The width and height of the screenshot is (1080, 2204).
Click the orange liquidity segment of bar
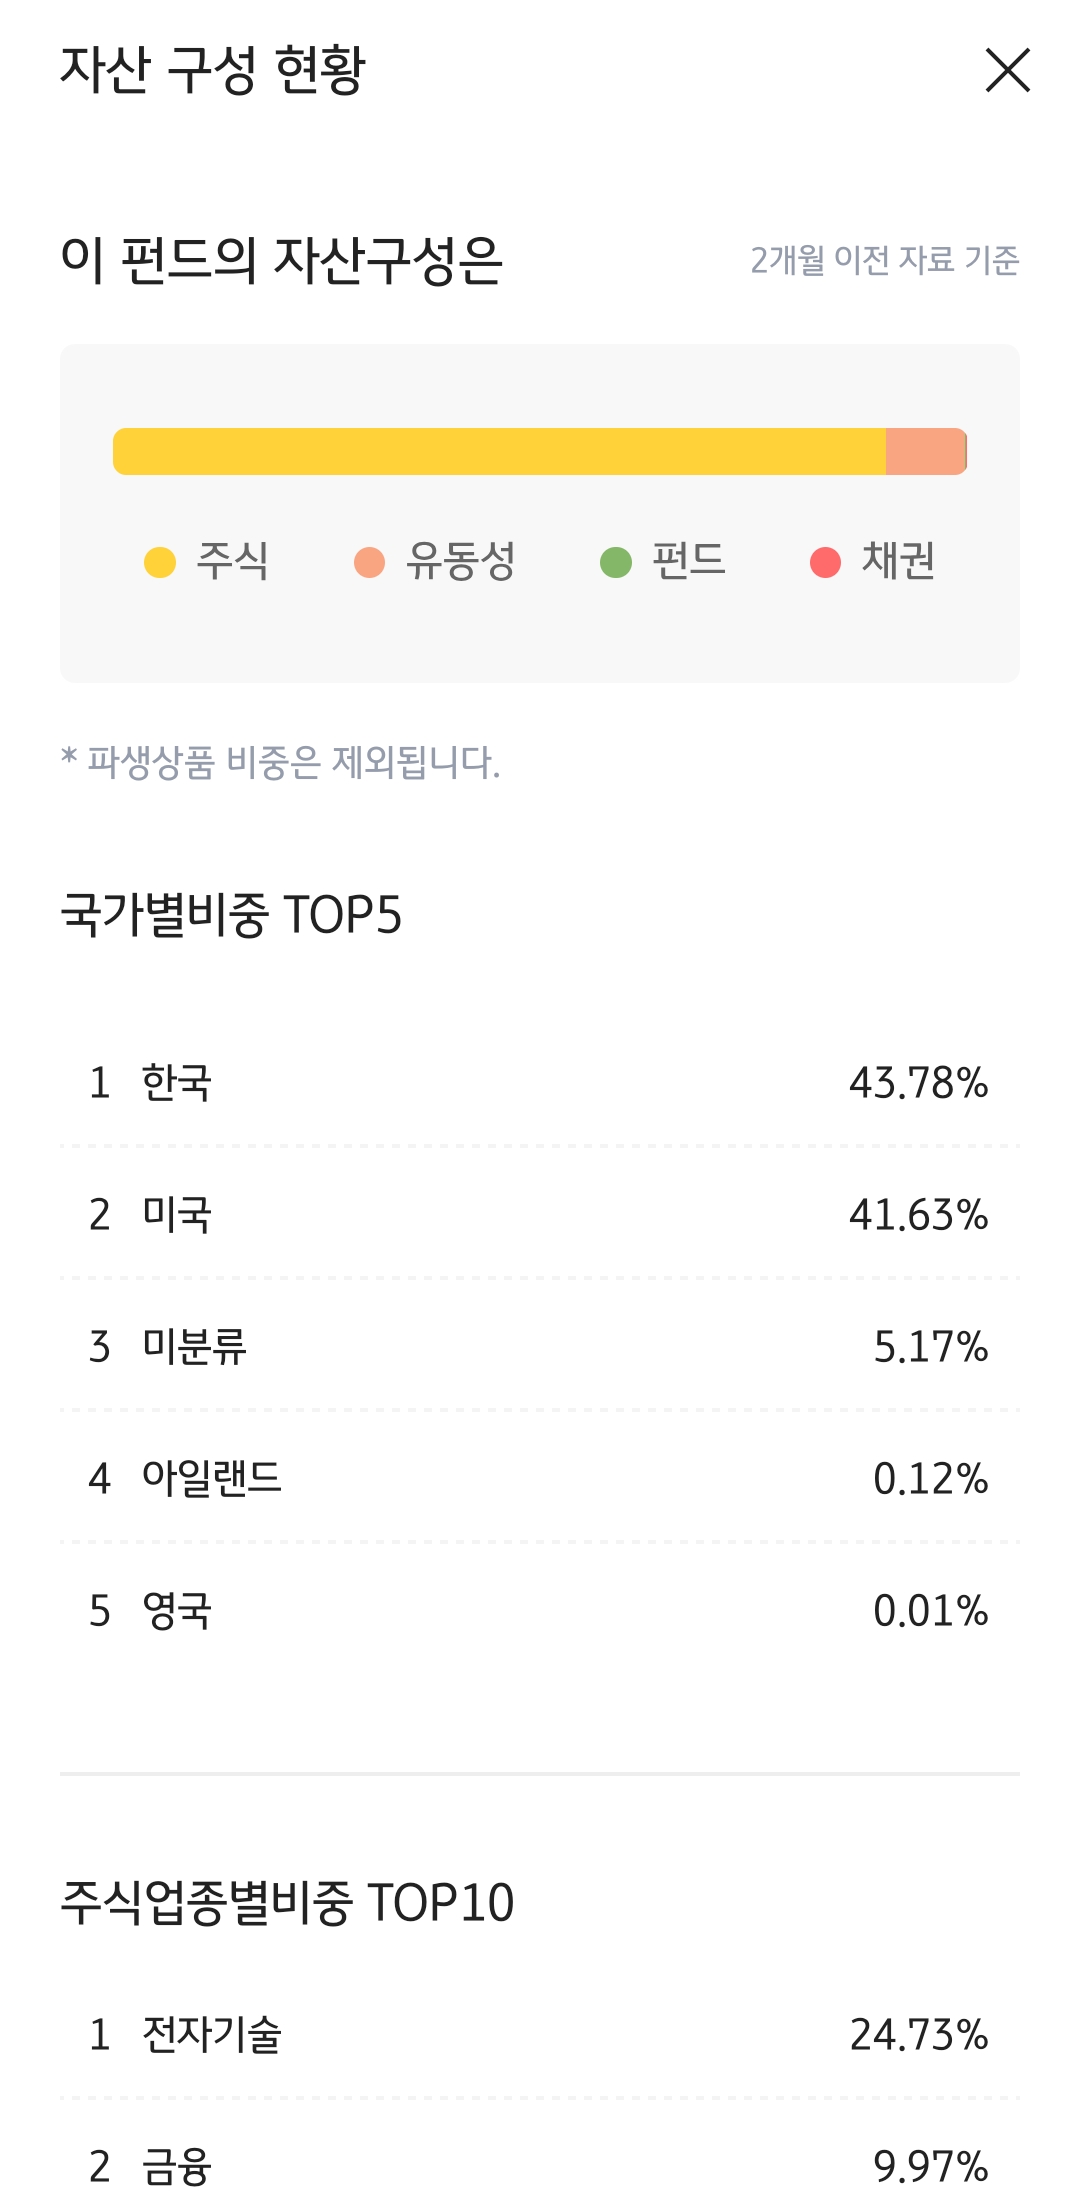pyautogui.click(x=924, y=452)
